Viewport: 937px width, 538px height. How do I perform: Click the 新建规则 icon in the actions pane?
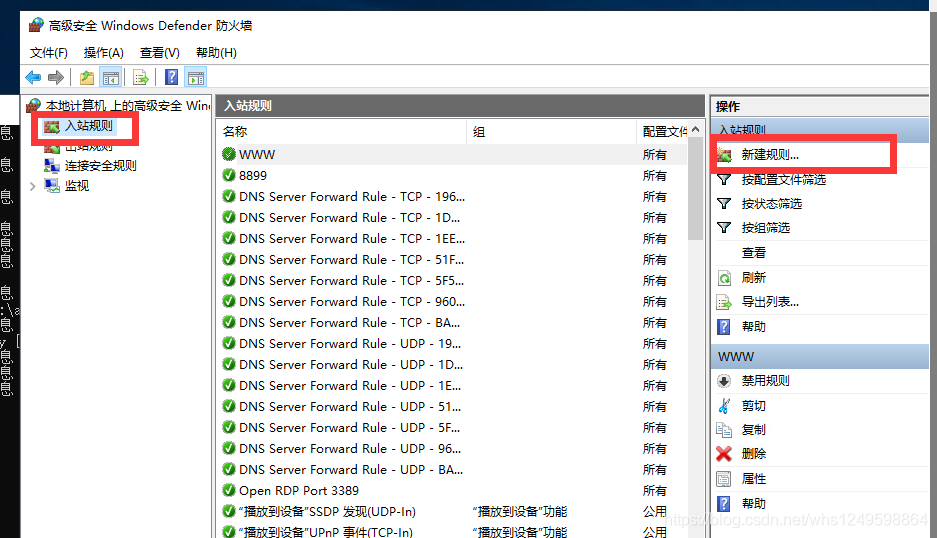click(724, 155)
